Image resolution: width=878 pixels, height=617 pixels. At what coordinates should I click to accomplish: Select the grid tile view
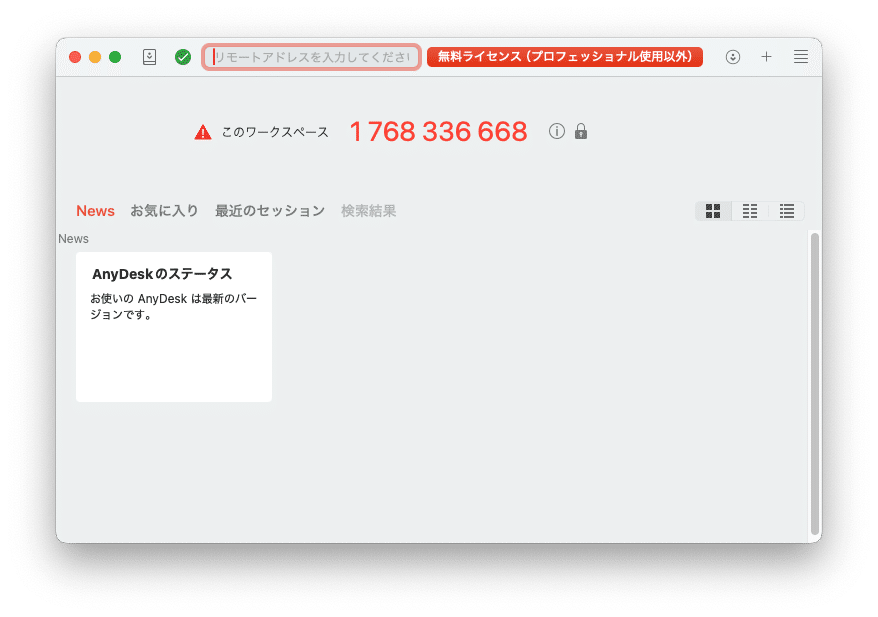713,211
